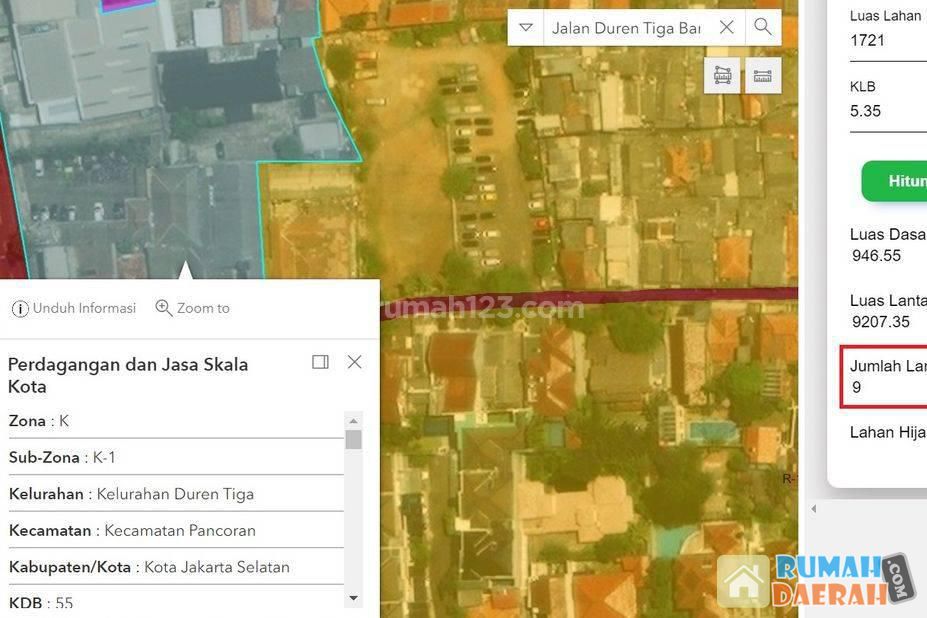Viewport: 927px width, 618px height.
Task: Click the Rumah Daerah house logo
Action: pos(744,582)
